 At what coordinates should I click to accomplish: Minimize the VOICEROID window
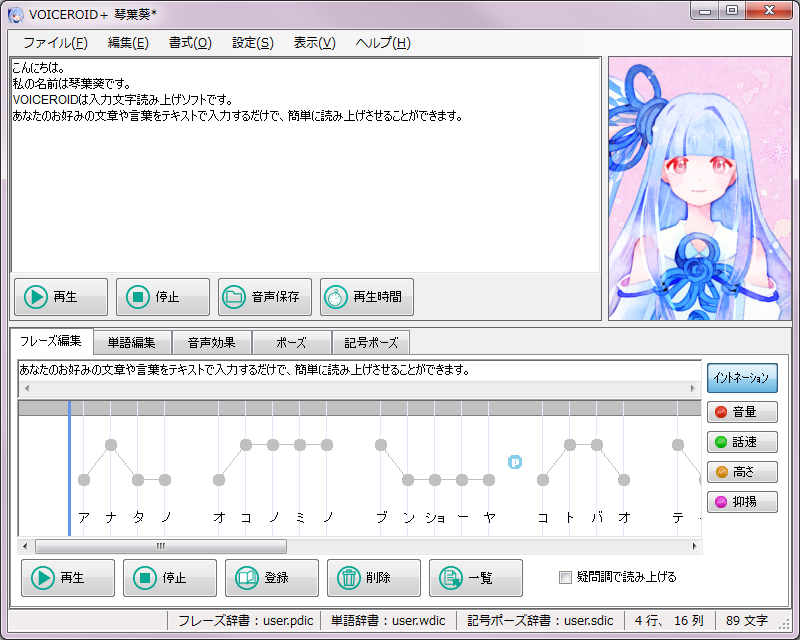click(x=705, y=11)
